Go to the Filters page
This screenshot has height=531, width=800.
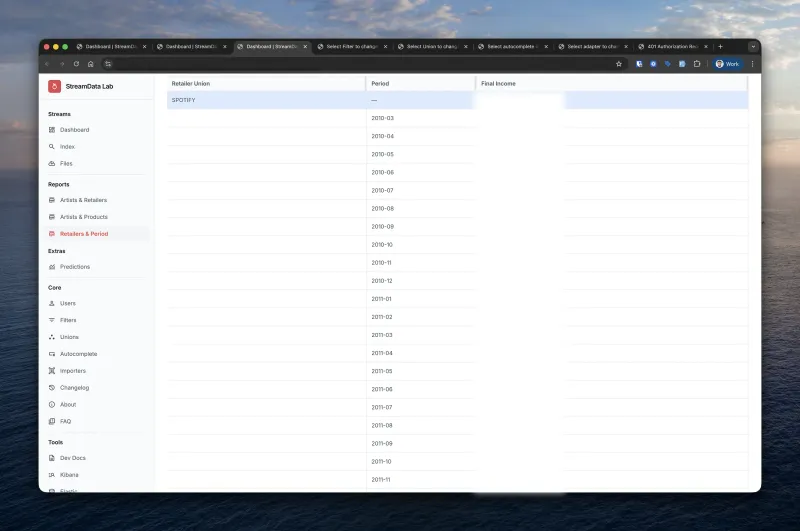[x=68, y=320]
